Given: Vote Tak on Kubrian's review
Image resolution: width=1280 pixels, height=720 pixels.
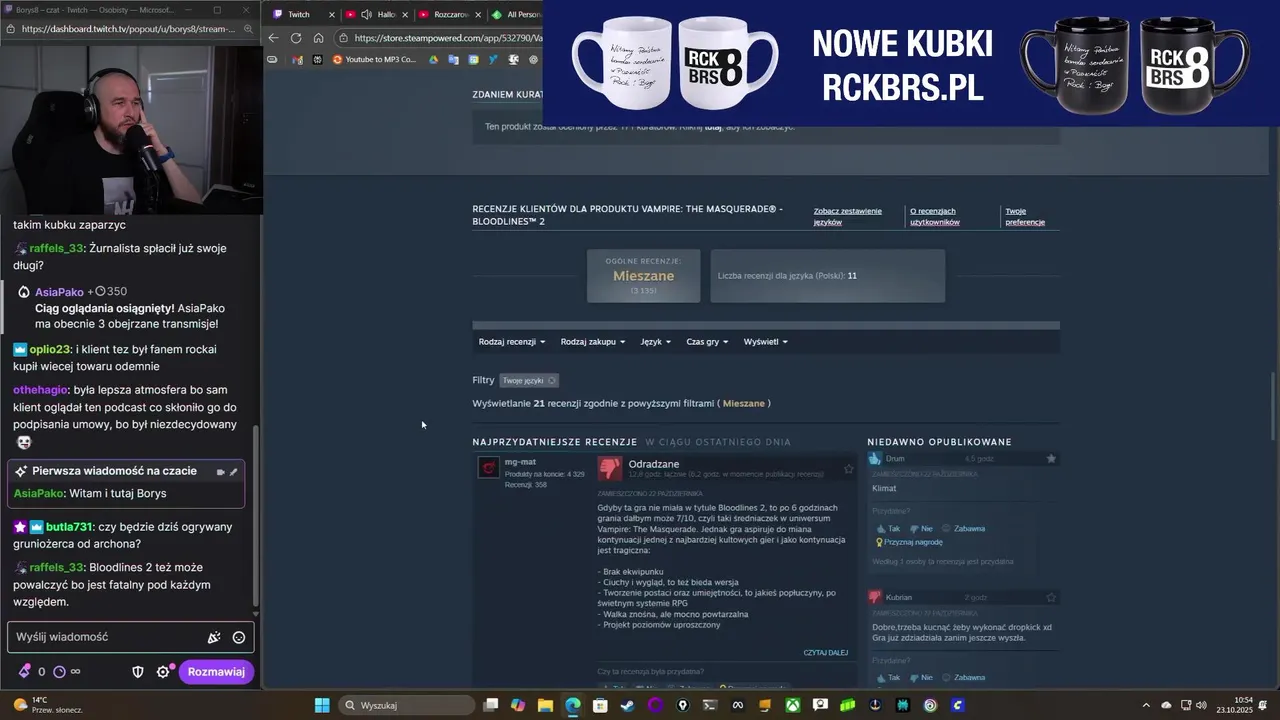Looking at the screenshot, I should click(x=888, y=678).
